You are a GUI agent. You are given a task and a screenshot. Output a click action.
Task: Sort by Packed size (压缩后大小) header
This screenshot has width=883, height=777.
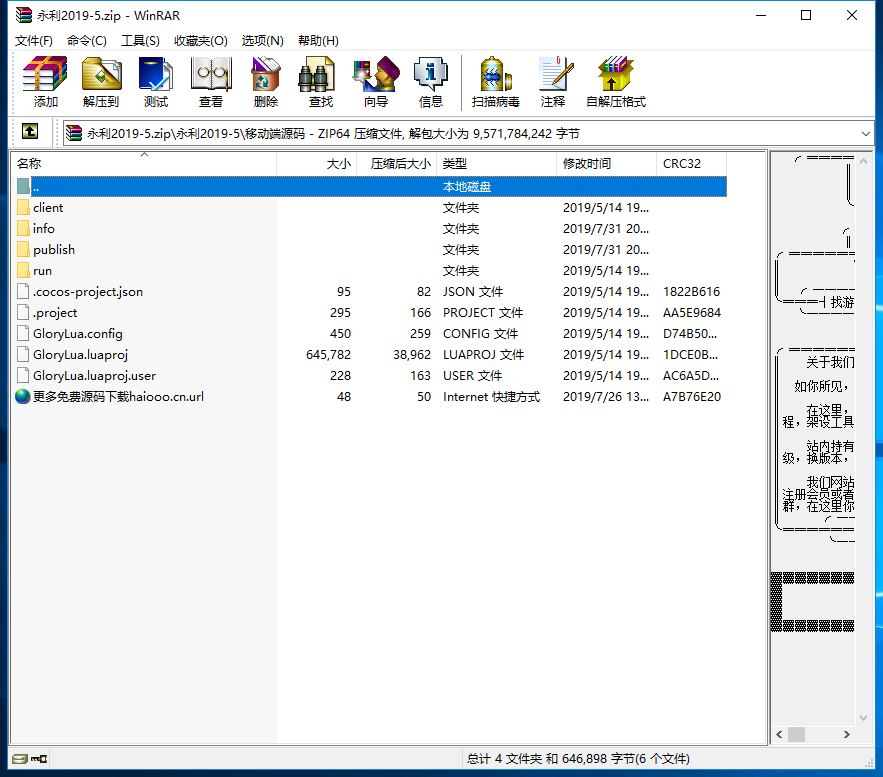coord(396,163)
